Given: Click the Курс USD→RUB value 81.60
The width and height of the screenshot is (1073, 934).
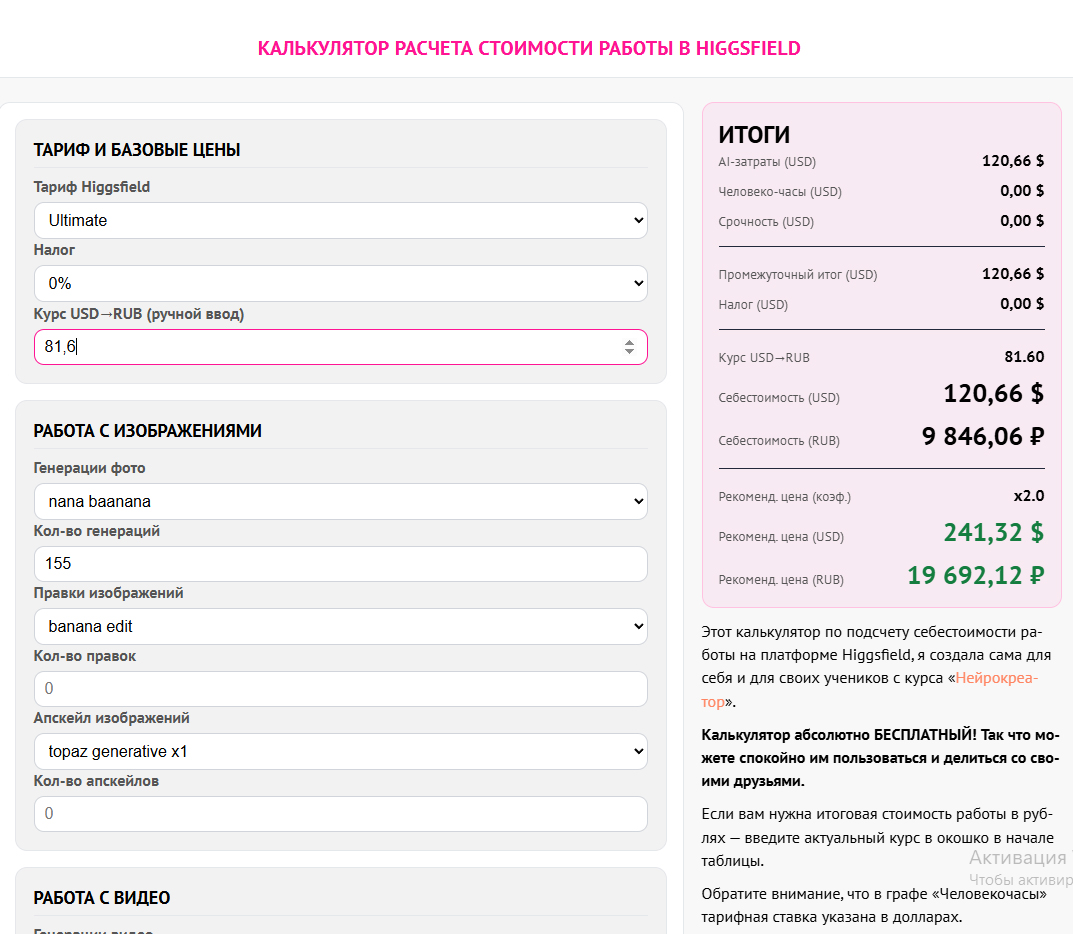Looking at the screenshot, I should pos(1024,356).
